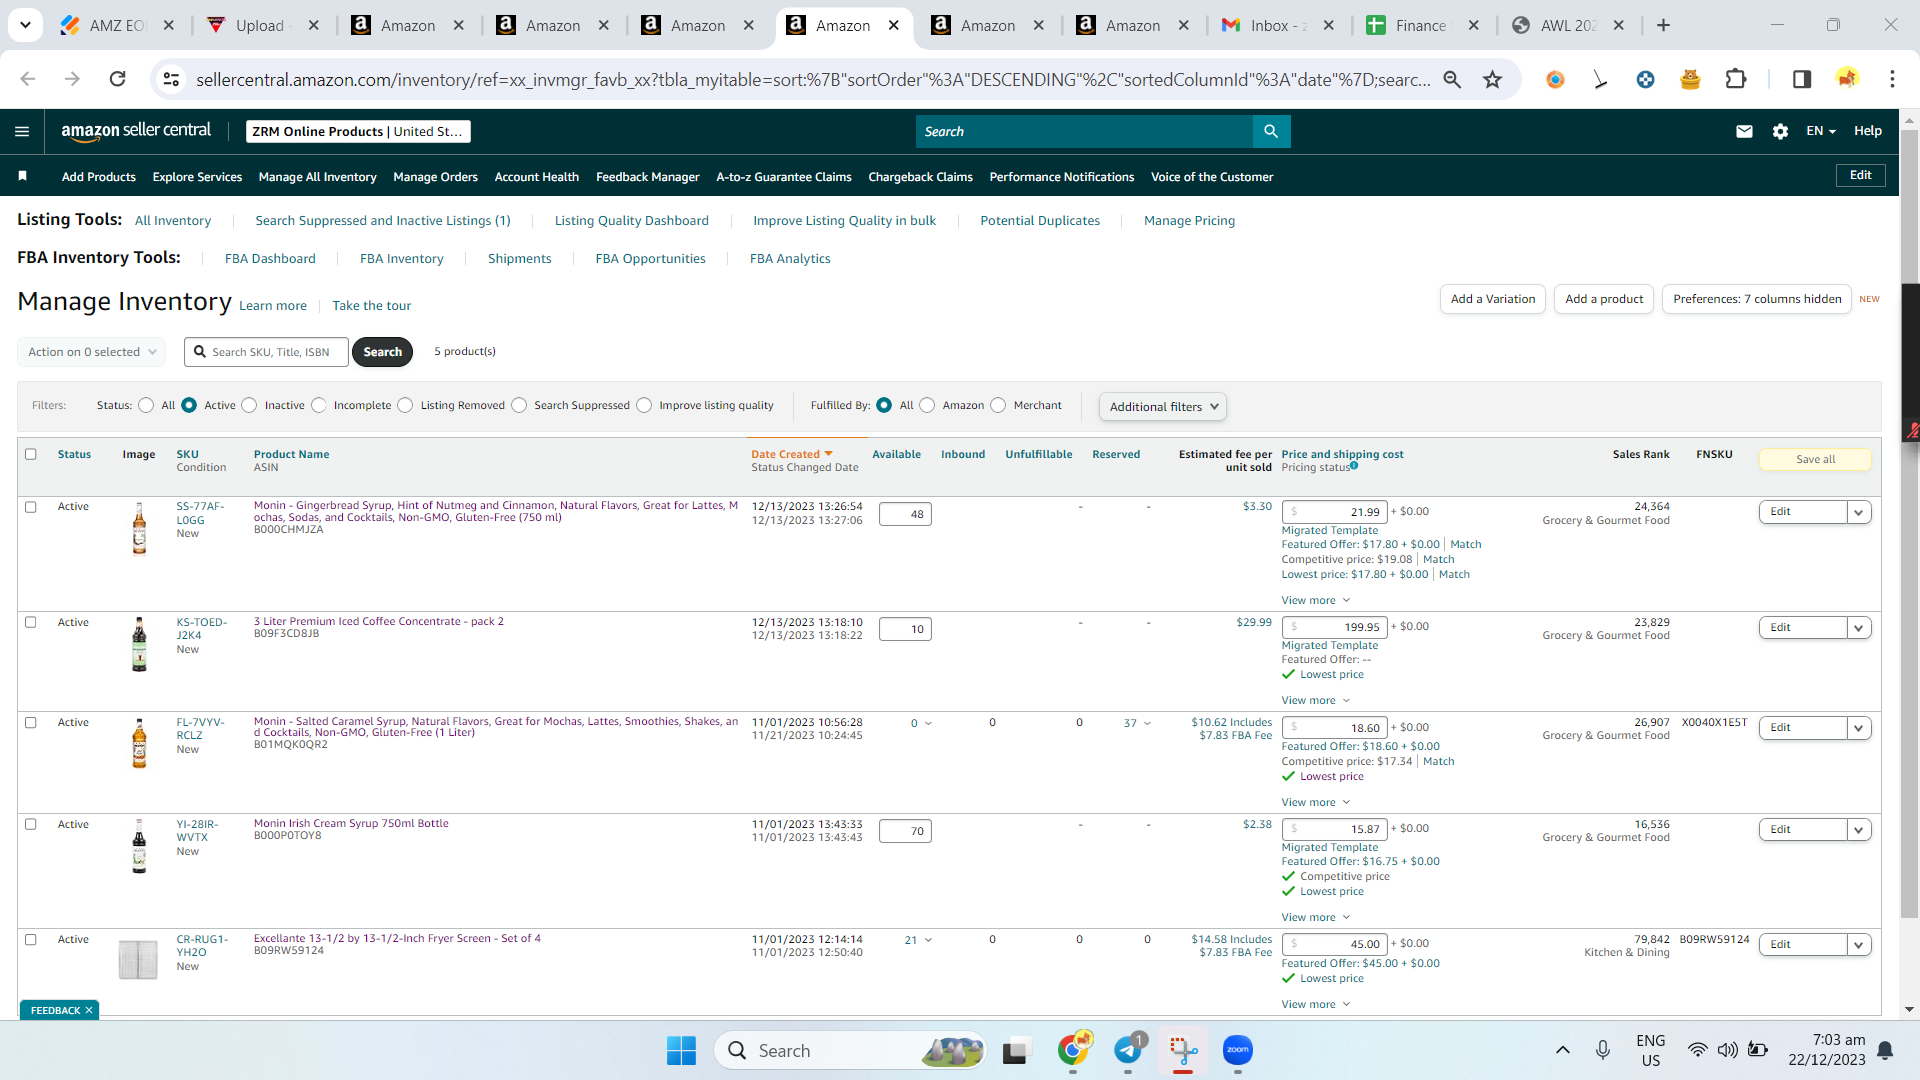Check the box for SKU SS-77AF-L0GG row
Screen dimensions: 1920x1080
(x=31, y=507)
